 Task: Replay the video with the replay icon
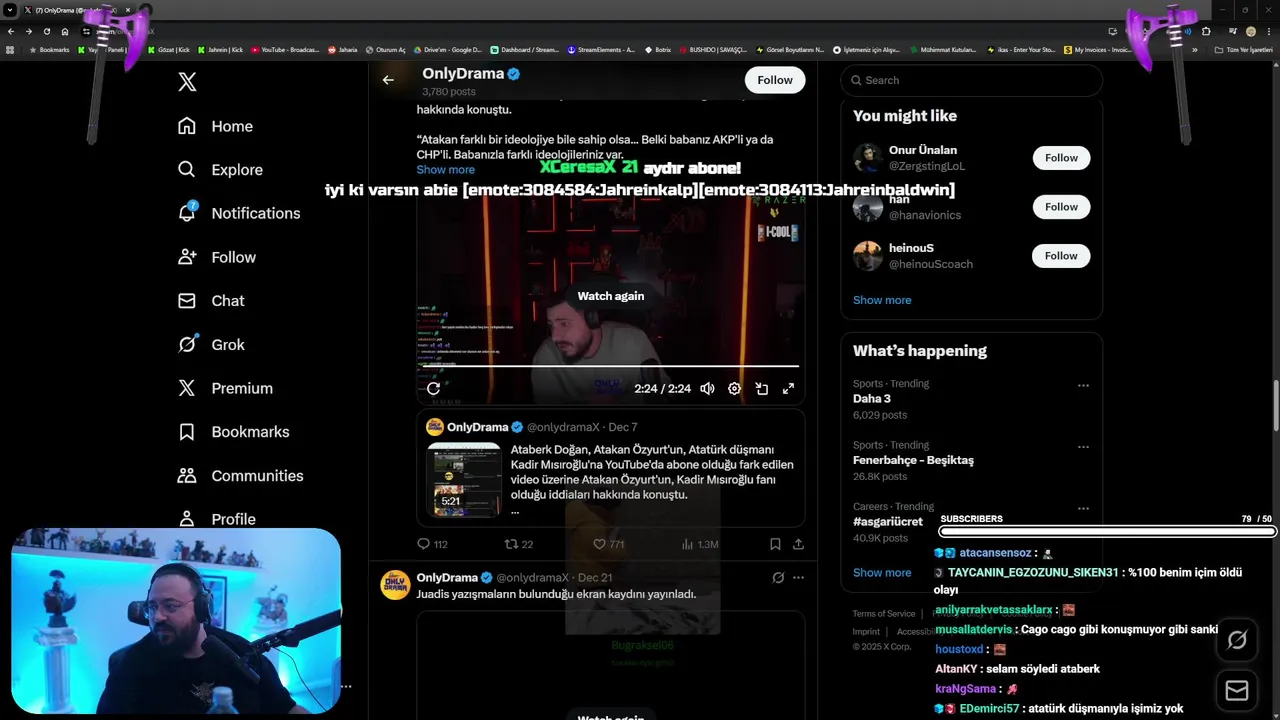(x=433, y=389)
